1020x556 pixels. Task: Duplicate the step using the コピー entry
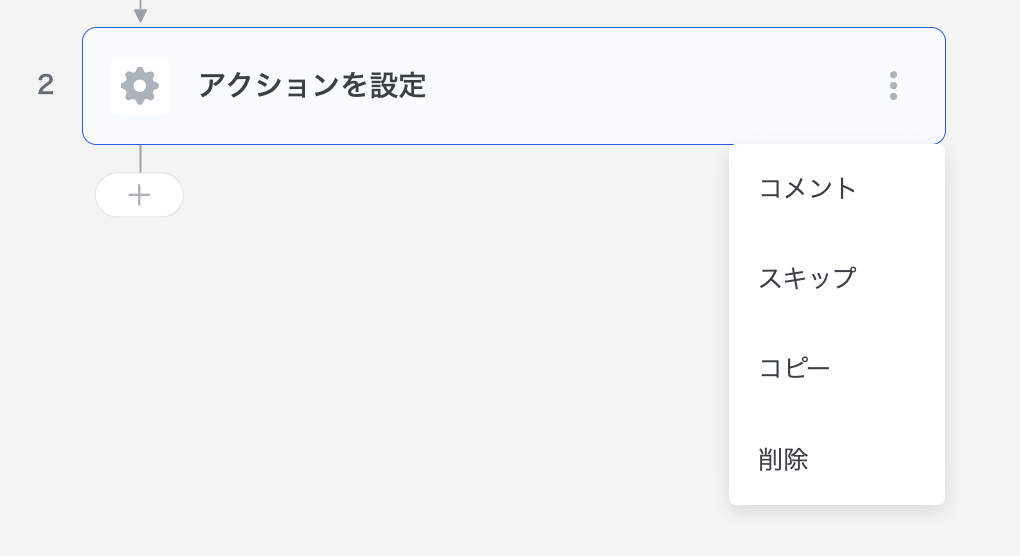point(794,368)
